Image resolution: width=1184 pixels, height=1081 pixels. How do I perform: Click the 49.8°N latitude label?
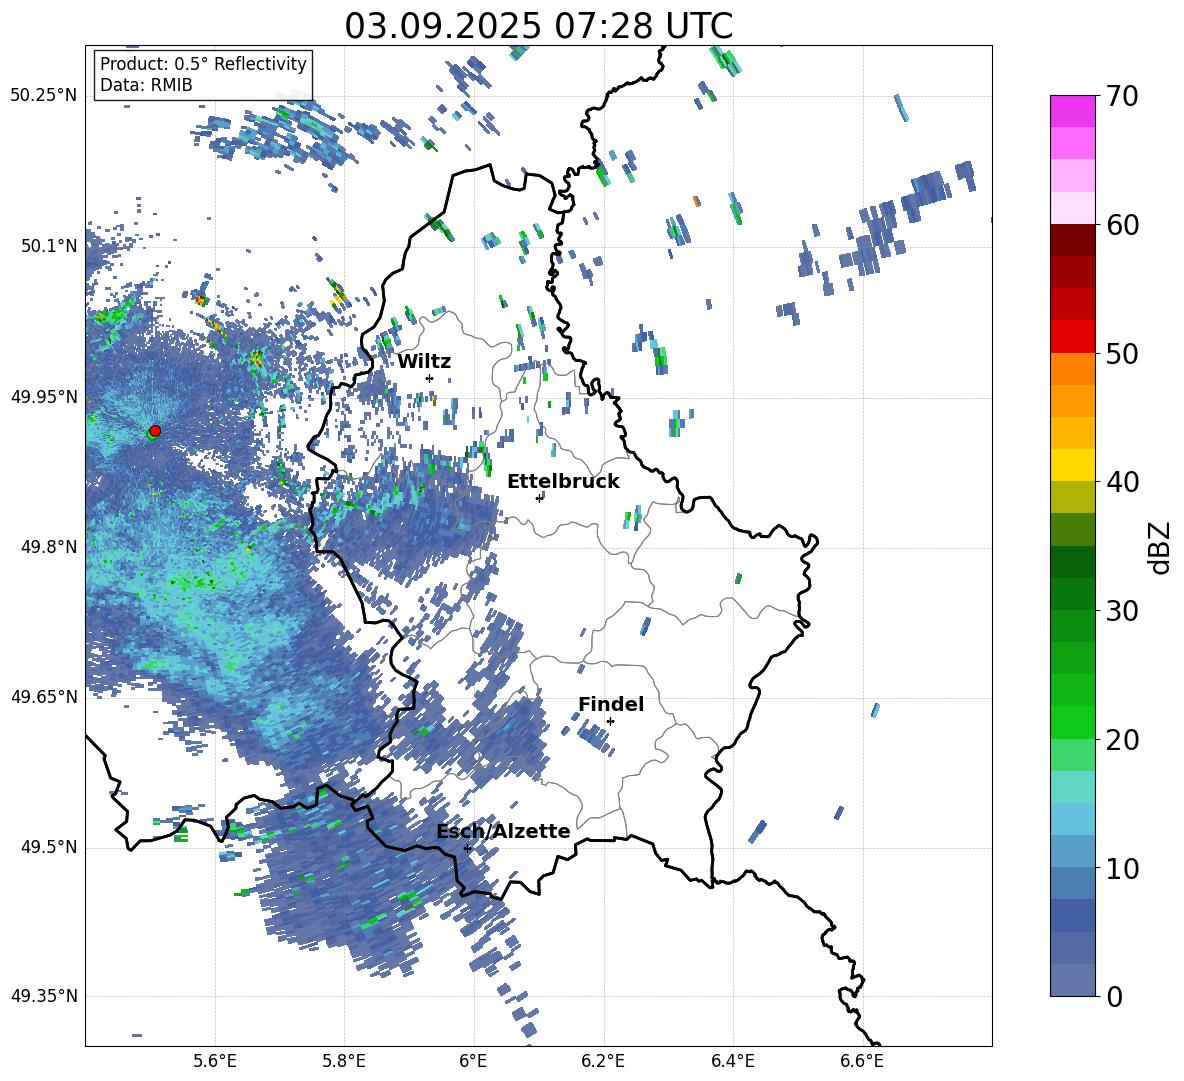pyautogui.click(x=49, y=547)
